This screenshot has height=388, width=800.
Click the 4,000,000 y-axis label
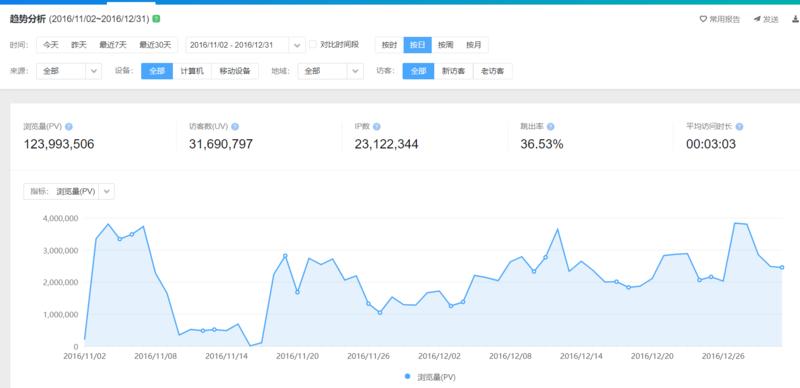pyautogui.click(x=60, y=218)
